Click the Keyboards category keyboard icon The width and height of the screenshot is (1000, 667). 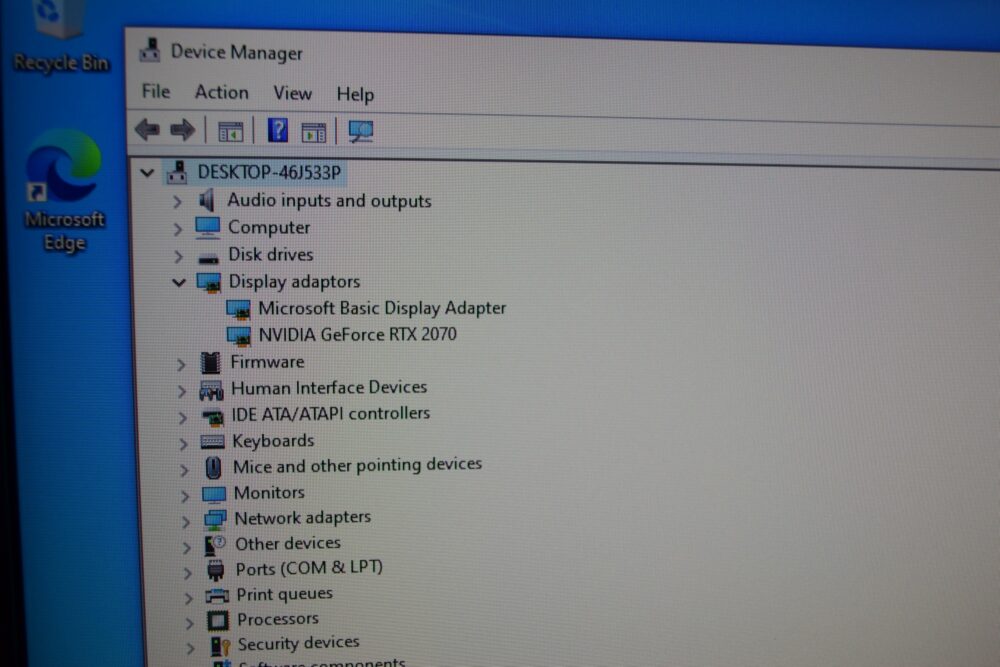click(x=212, y=441)
